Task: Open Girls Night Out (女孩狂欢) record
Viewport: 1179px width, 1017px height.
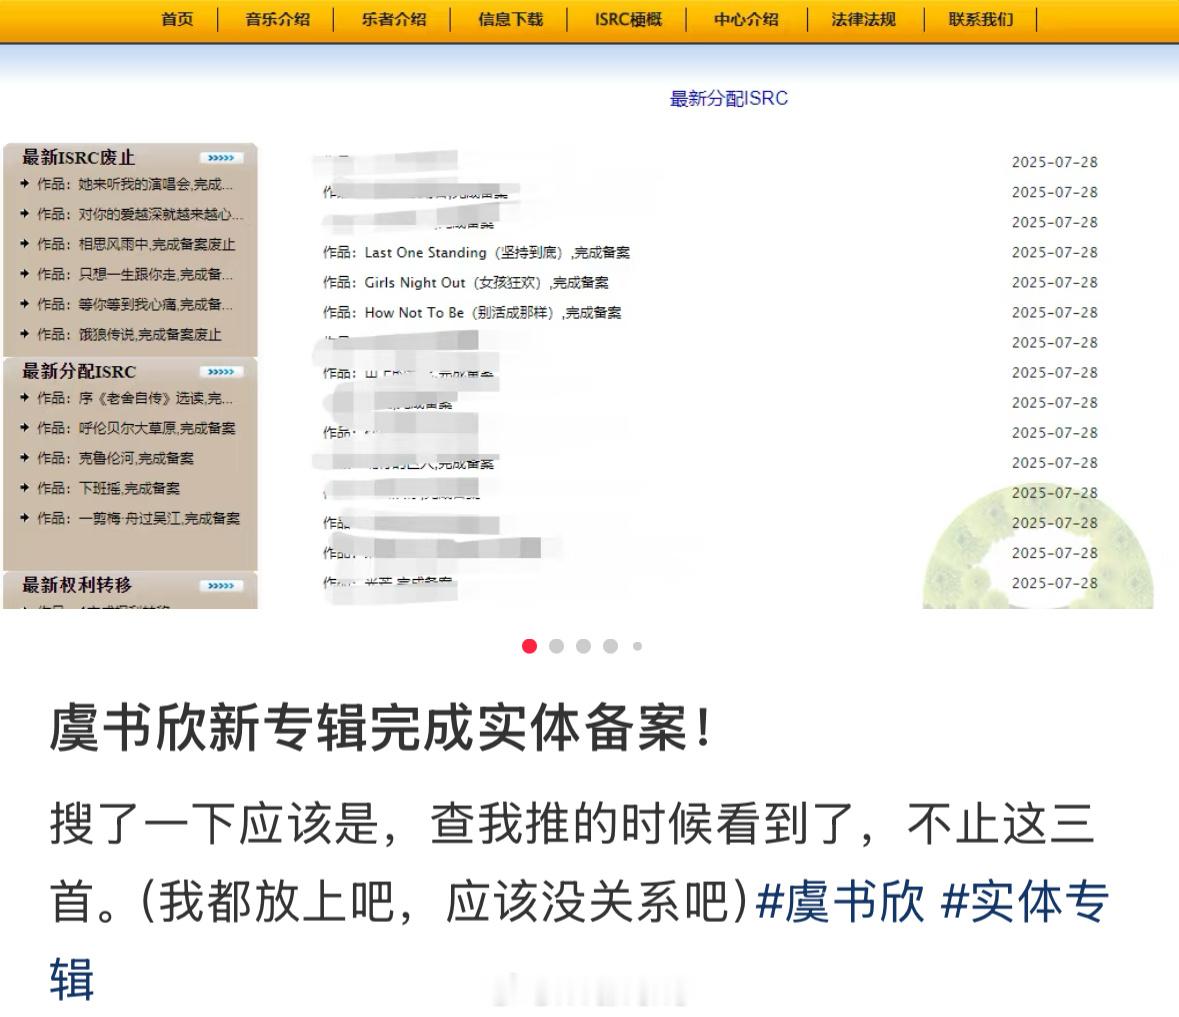Action: point(466,283)
